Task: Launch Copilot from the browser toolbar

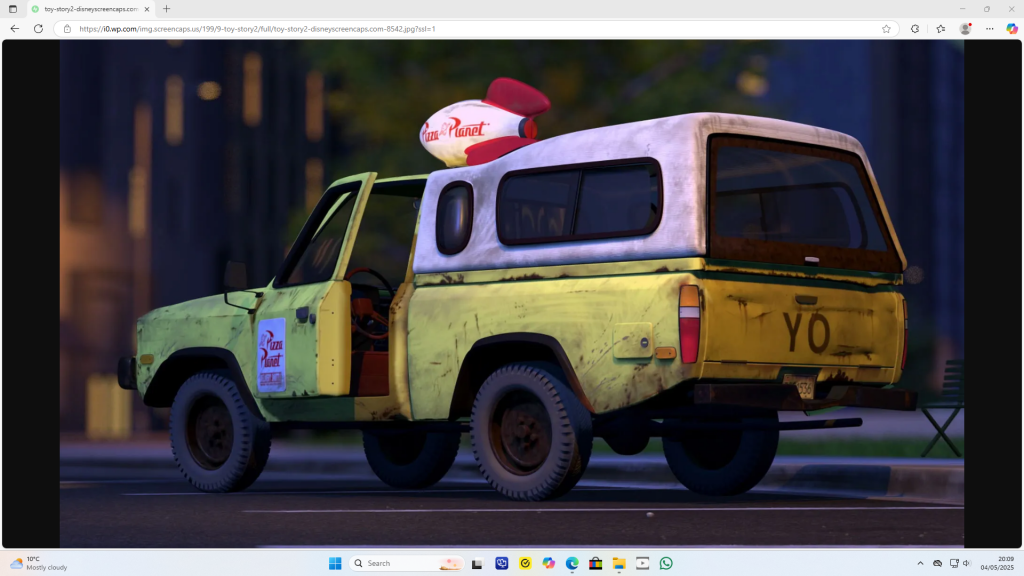Action: 1012,29
